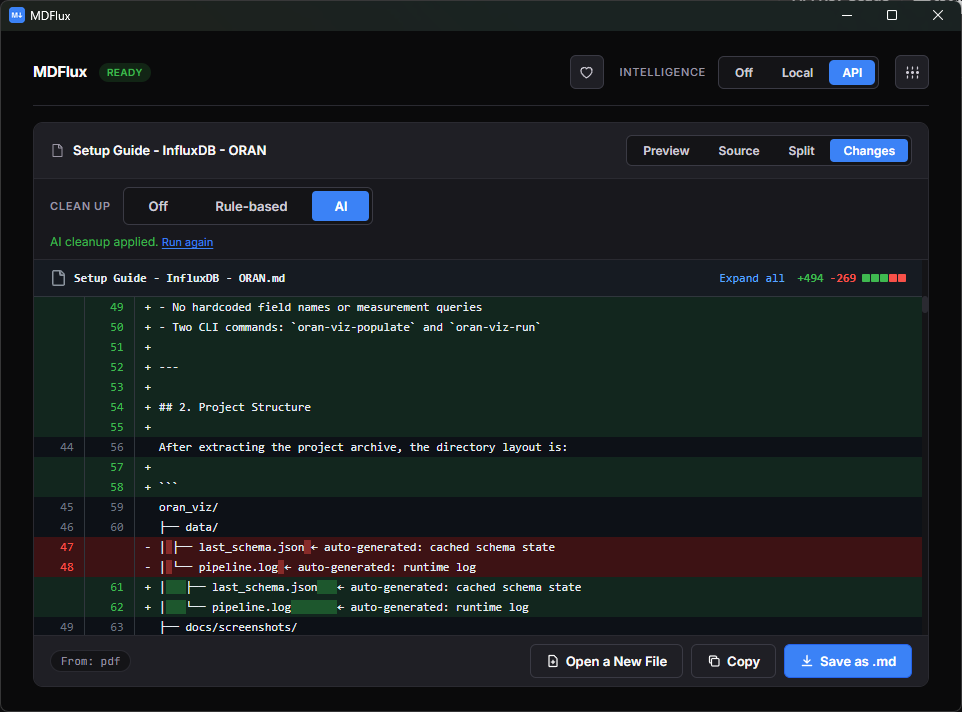Click Save as .md button
The height and width of the screenshot is (712, 962).
pos(847,661)
